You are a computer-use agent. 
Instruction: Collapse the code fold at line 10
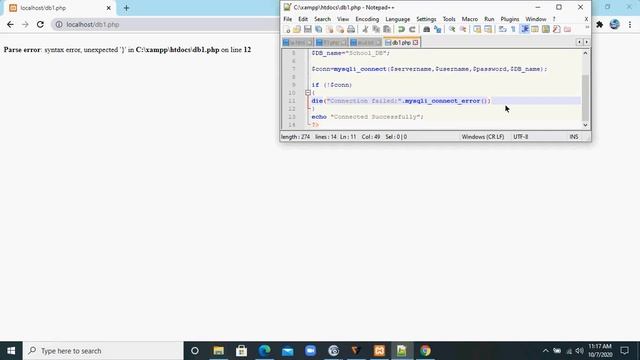tap(308, 93)
